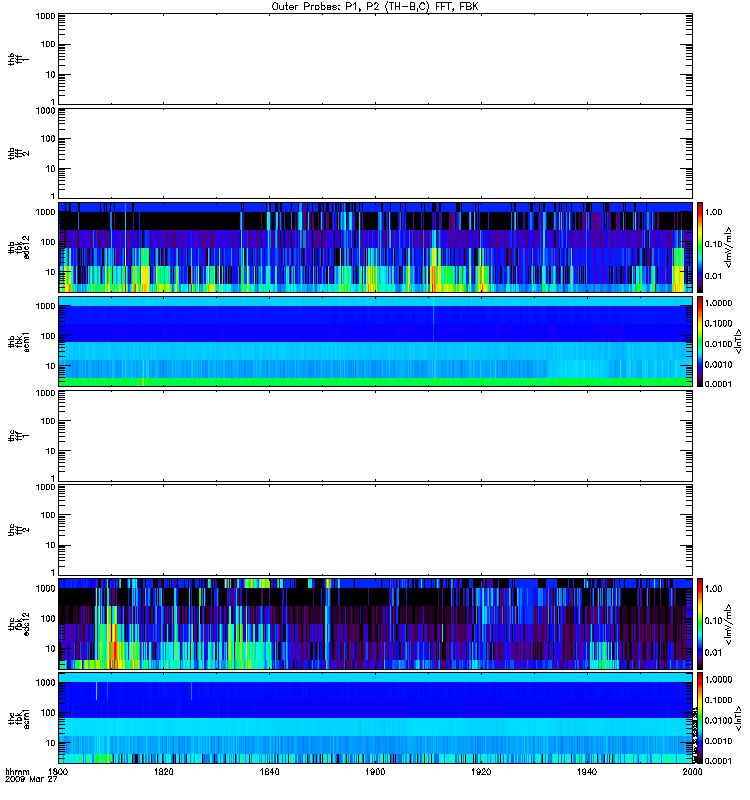Click the 'thc fff 2' y-axis title
This screenshot has width=750, height=800.
pyautogui.click(x=19, y=530)
